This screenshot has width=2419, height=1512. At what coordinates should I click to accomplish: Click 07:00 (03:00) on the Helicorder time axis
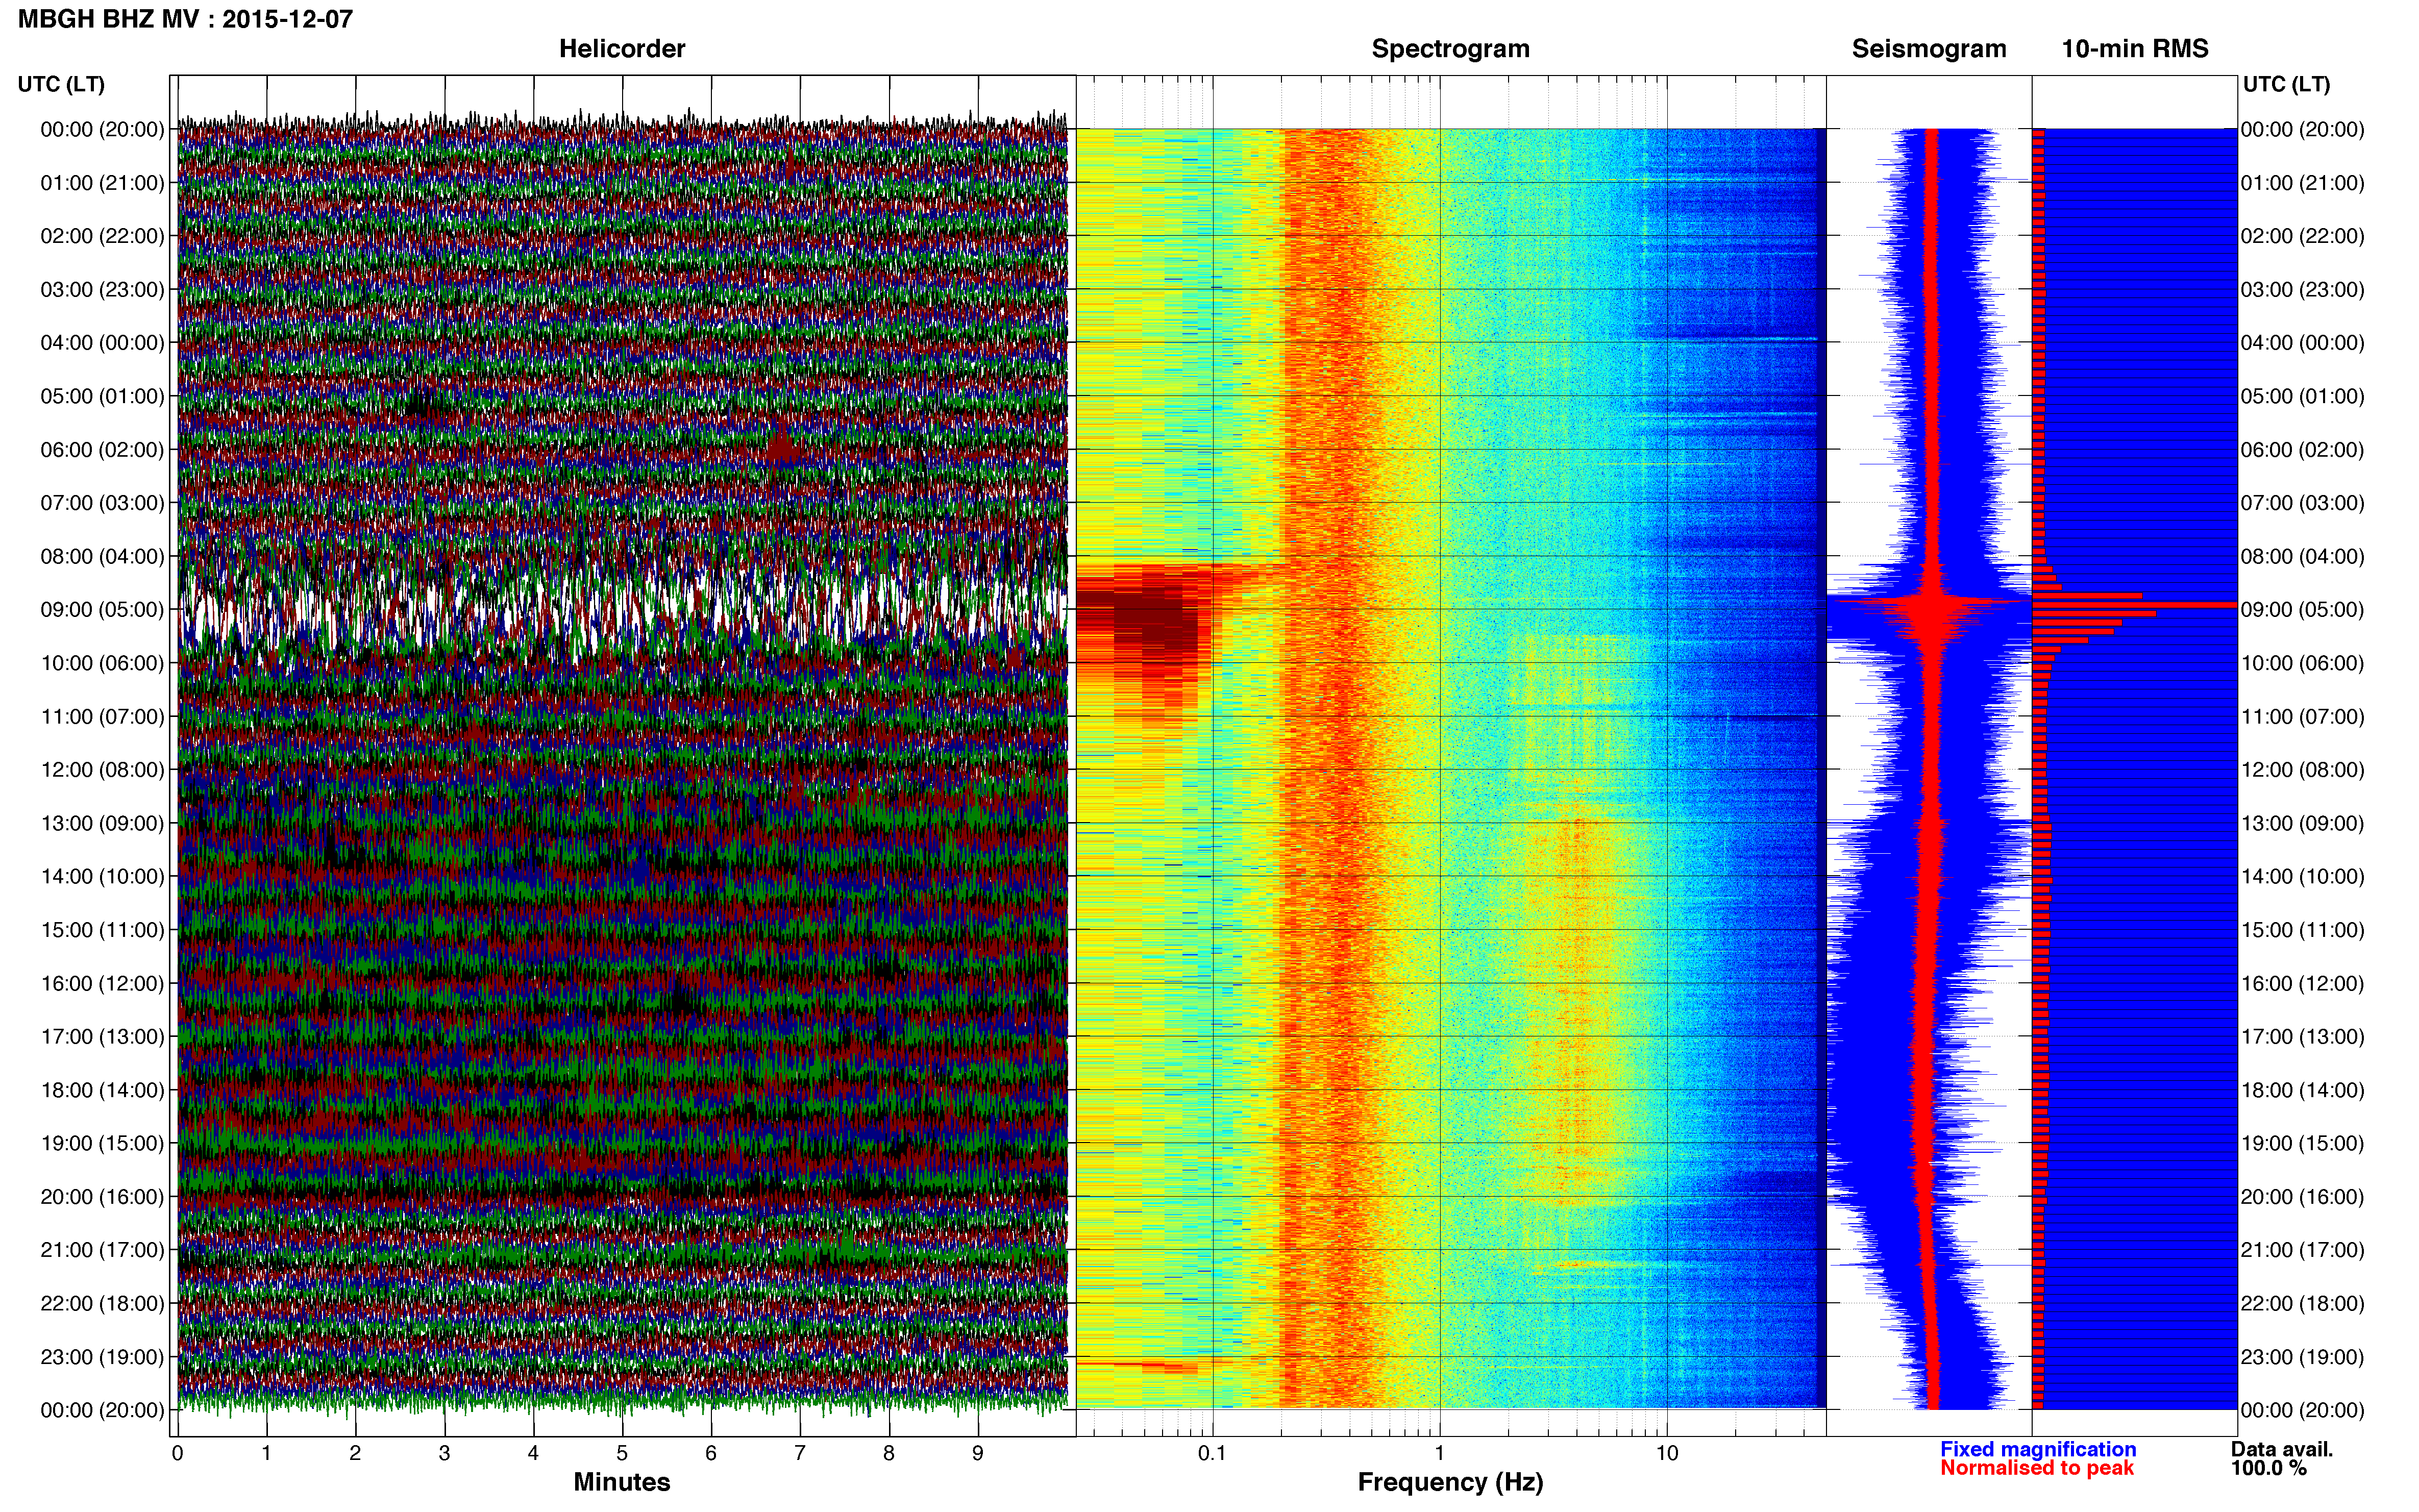pyautogui.click(x=102, y=503)
